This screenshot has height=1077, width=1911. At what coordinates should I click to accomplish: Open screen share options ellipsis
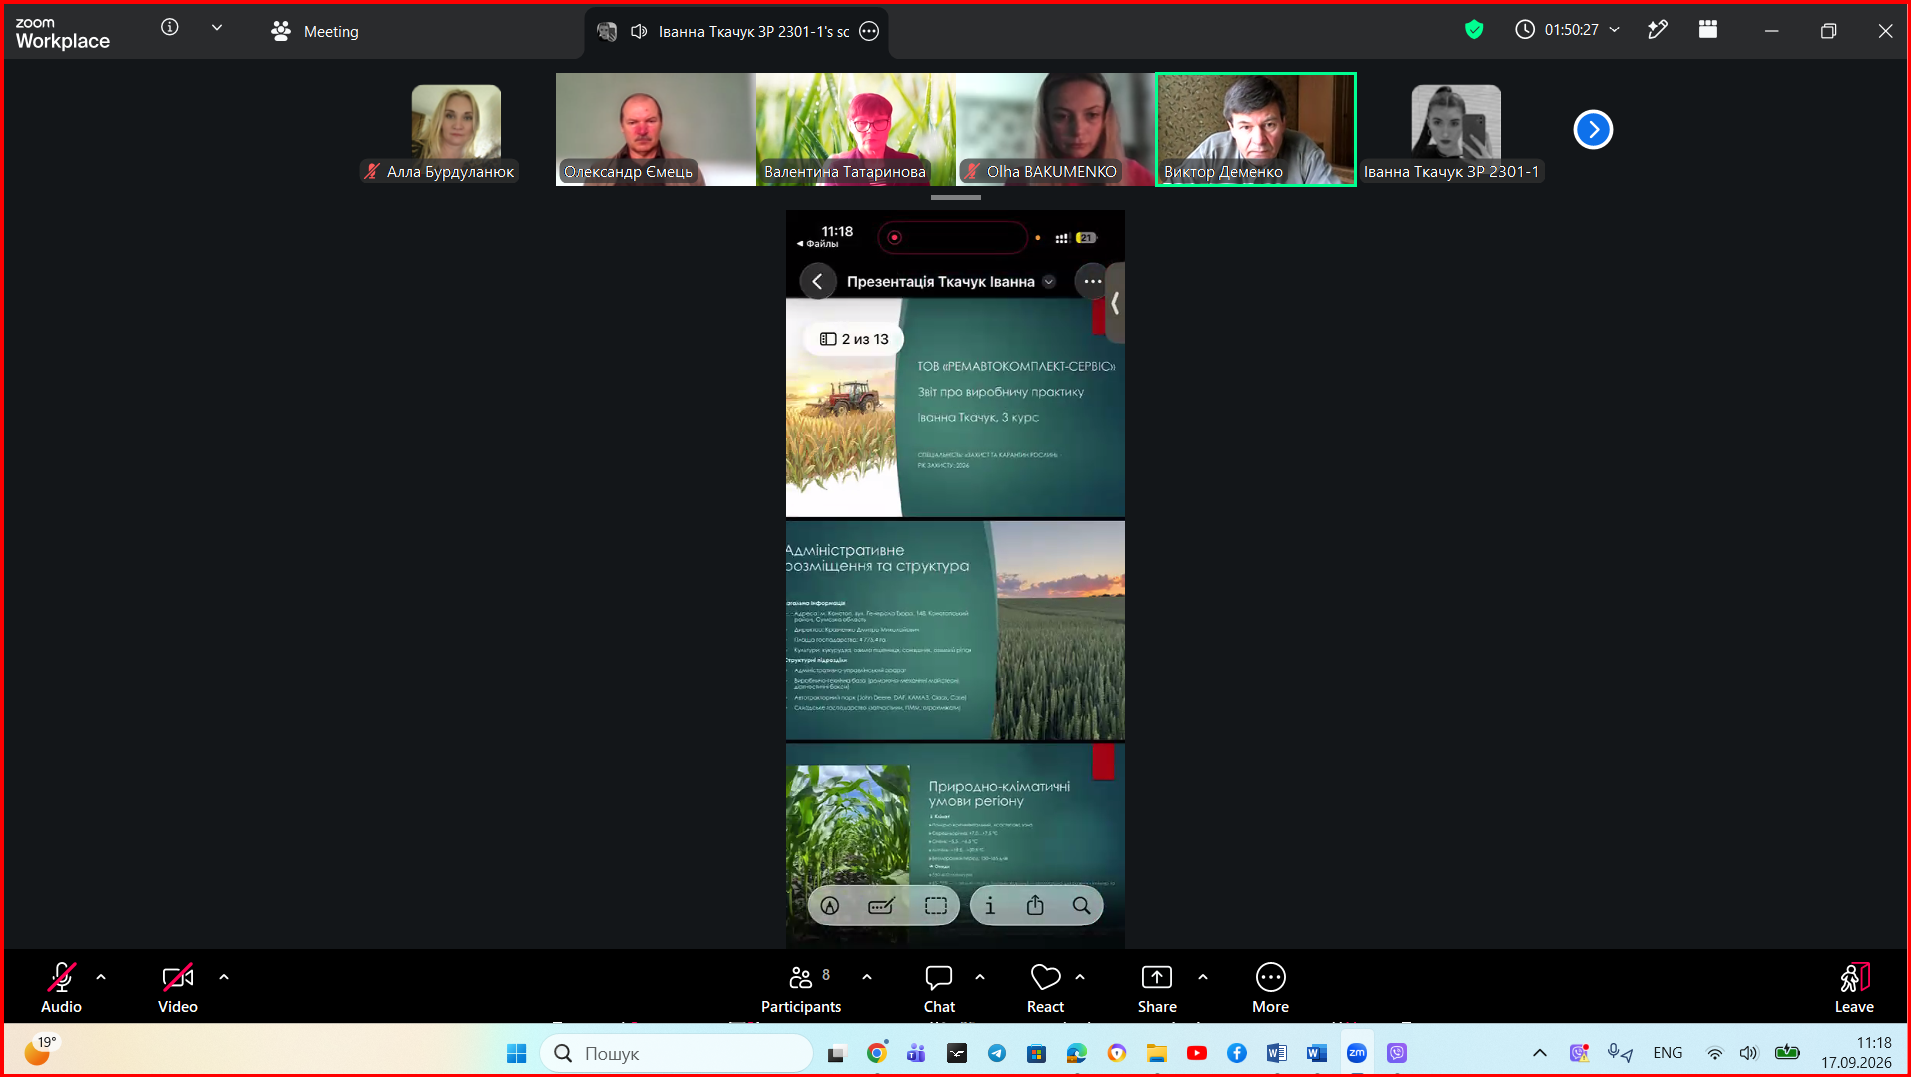870,31
